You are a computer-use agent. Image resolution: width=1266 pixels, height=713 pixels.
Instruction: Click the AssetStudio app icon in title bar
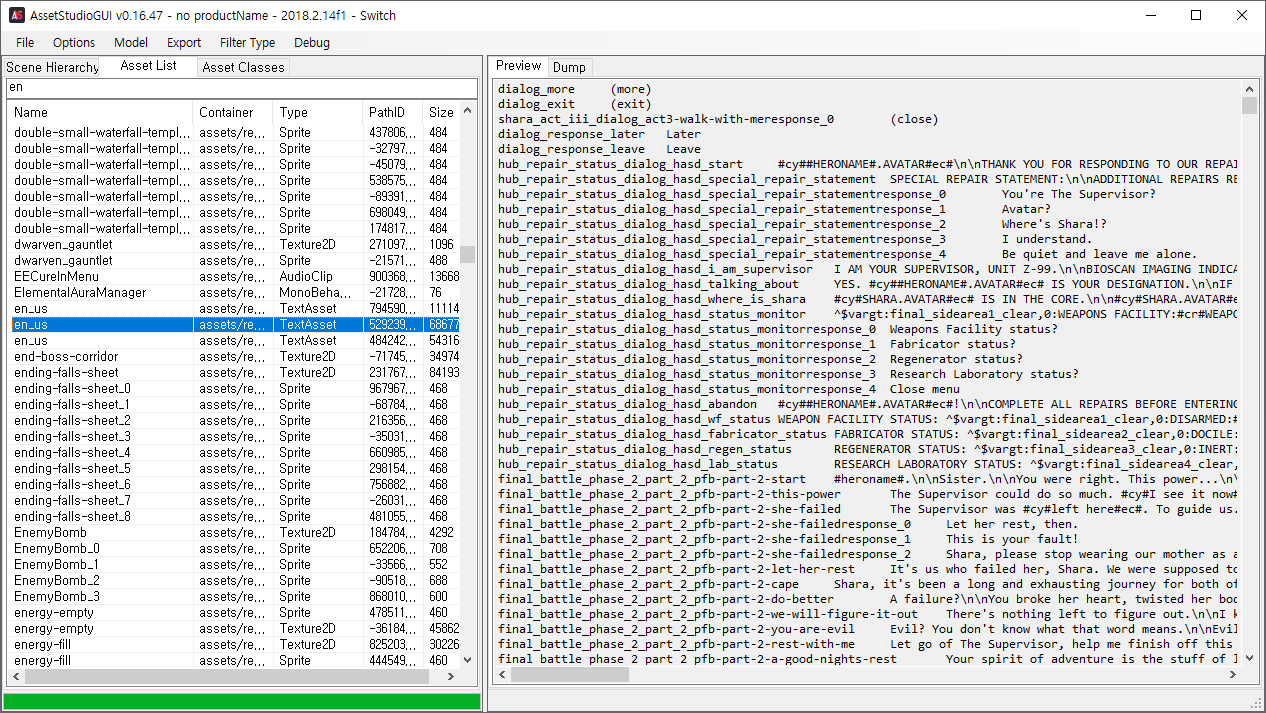coord(17,16)
